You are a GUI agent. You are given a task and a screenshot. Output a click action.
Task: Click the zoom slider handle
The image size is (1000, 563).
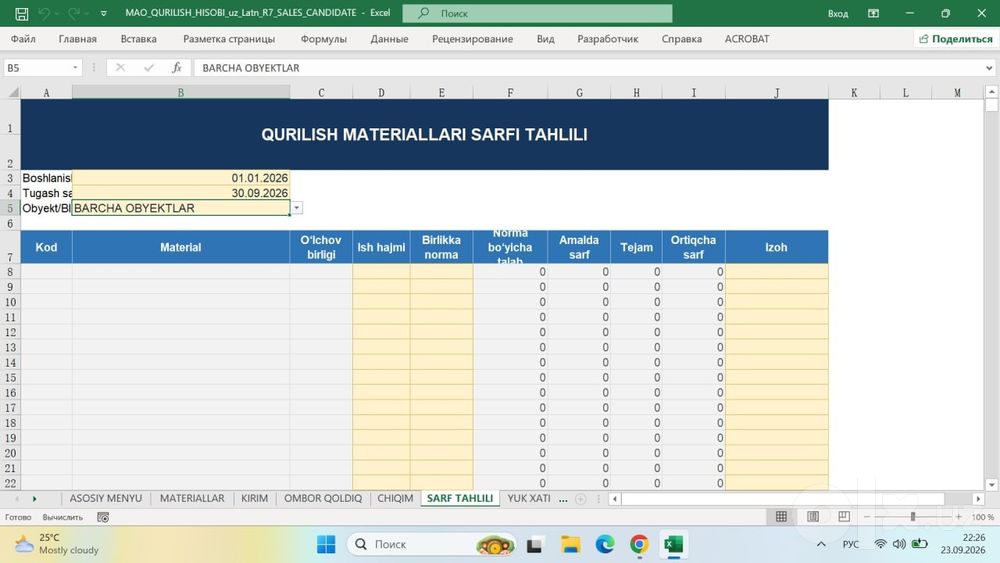[913, 516]
